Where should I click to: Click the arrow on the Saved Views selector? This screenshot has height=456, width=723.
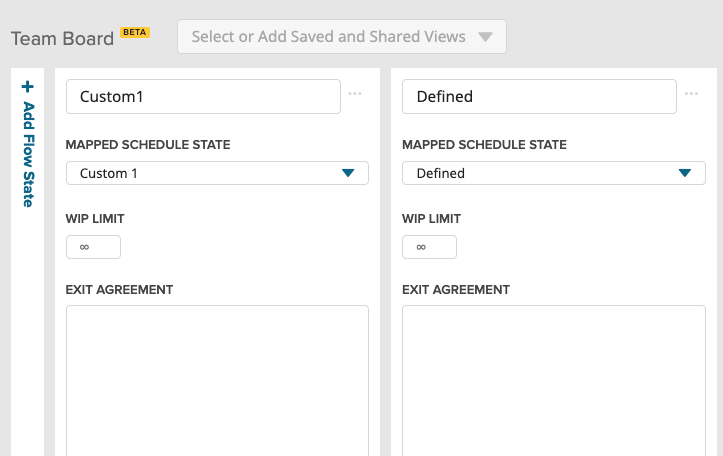pos(485,37)
